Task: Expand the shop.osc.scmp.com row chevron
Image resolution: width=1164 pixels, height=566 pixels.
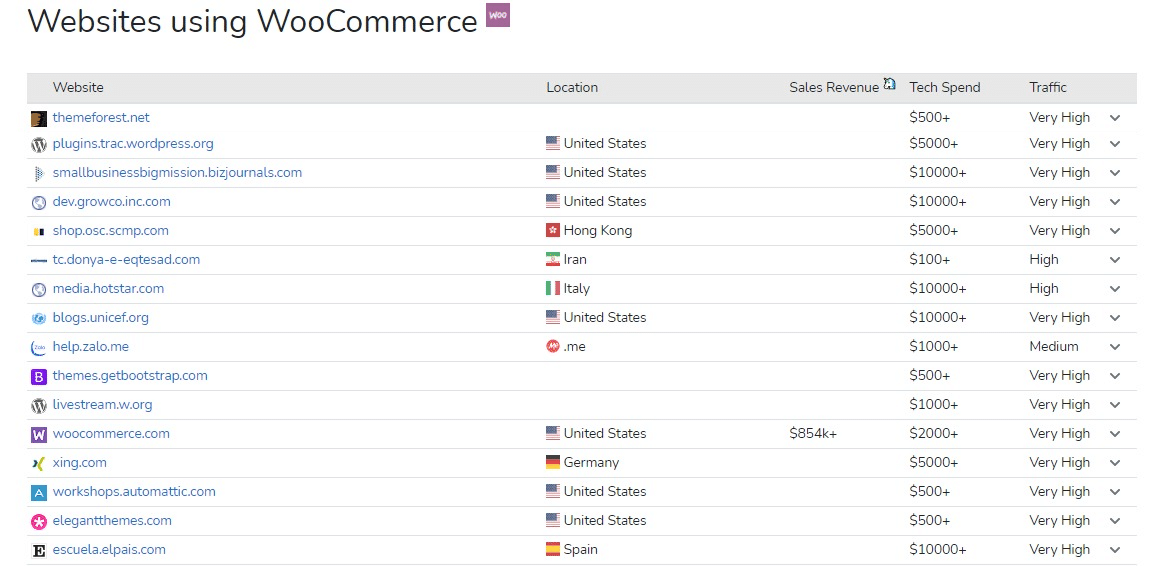Action: [1115, 231]
